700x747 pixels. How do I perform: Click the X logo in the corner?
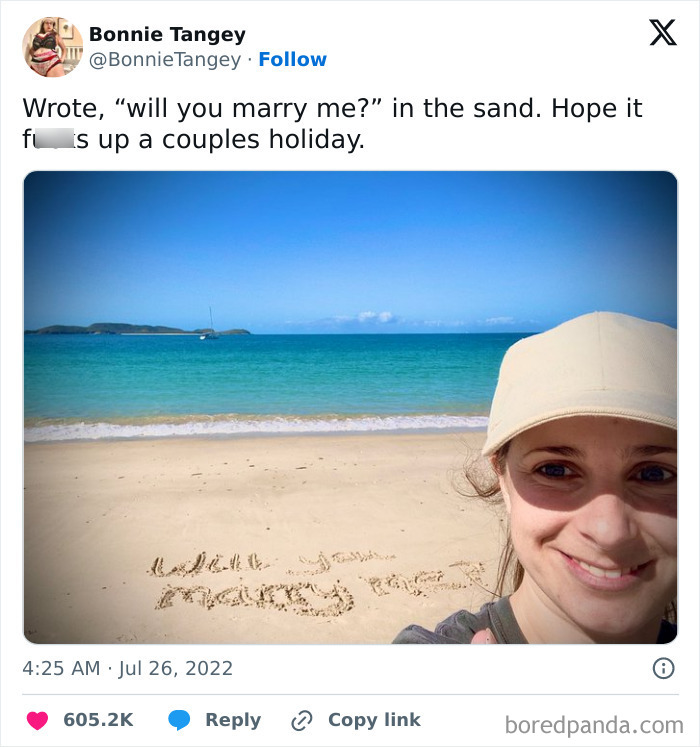(662, 33)
